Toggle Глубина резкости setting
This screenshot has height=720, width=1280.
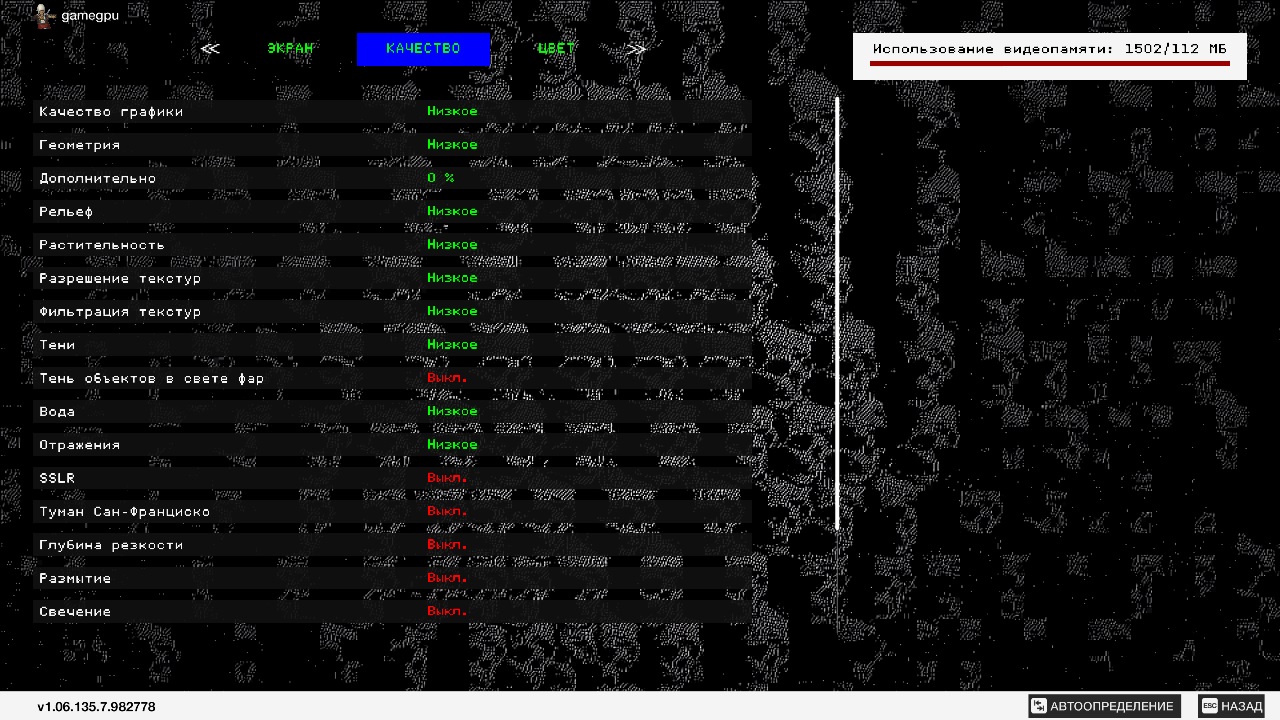[392, 545]
